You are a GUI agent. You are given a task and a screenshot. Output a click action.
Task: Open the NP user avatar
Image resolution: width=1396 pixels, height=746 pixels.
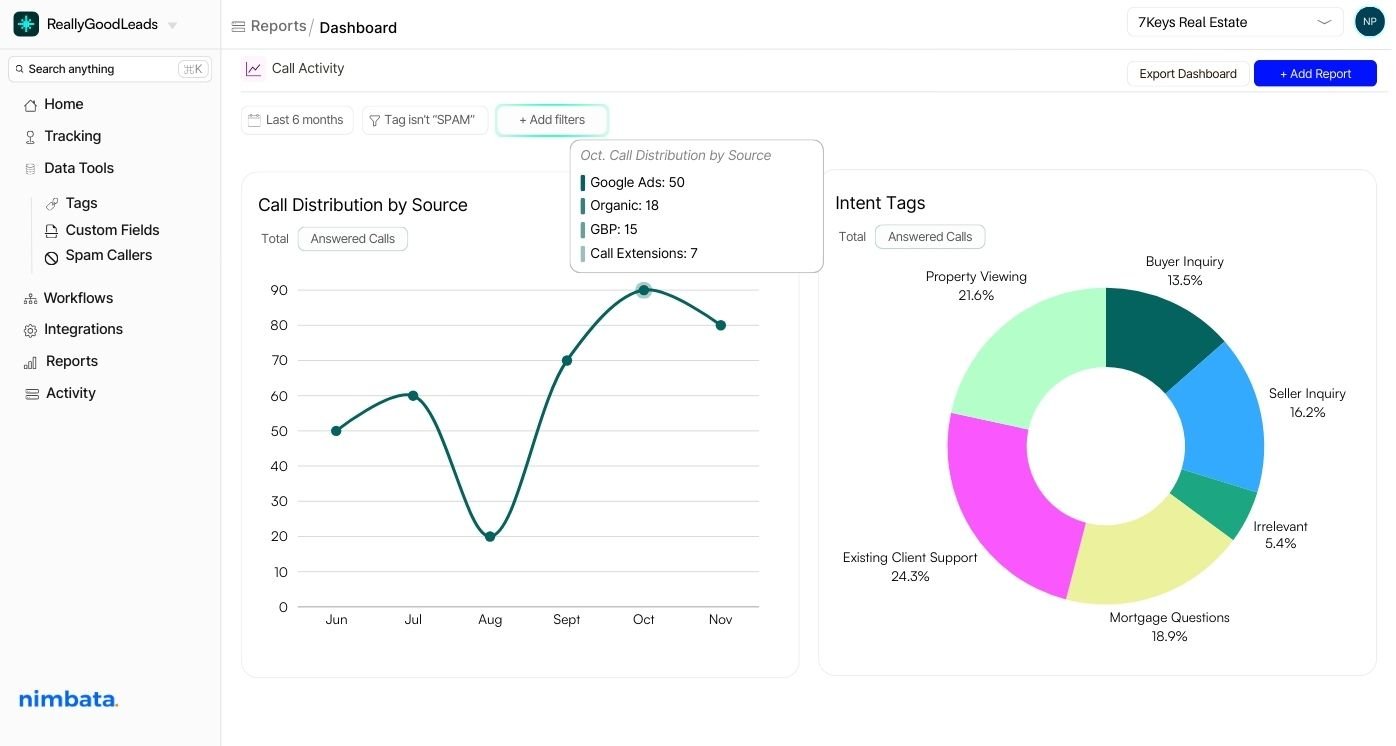[1369, 21]
